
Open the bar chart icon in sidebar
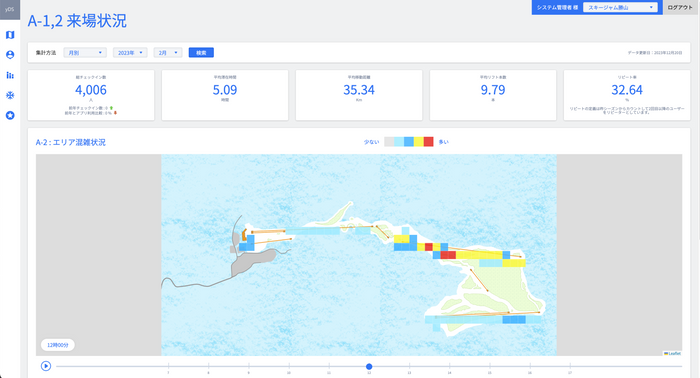(10, 75)
